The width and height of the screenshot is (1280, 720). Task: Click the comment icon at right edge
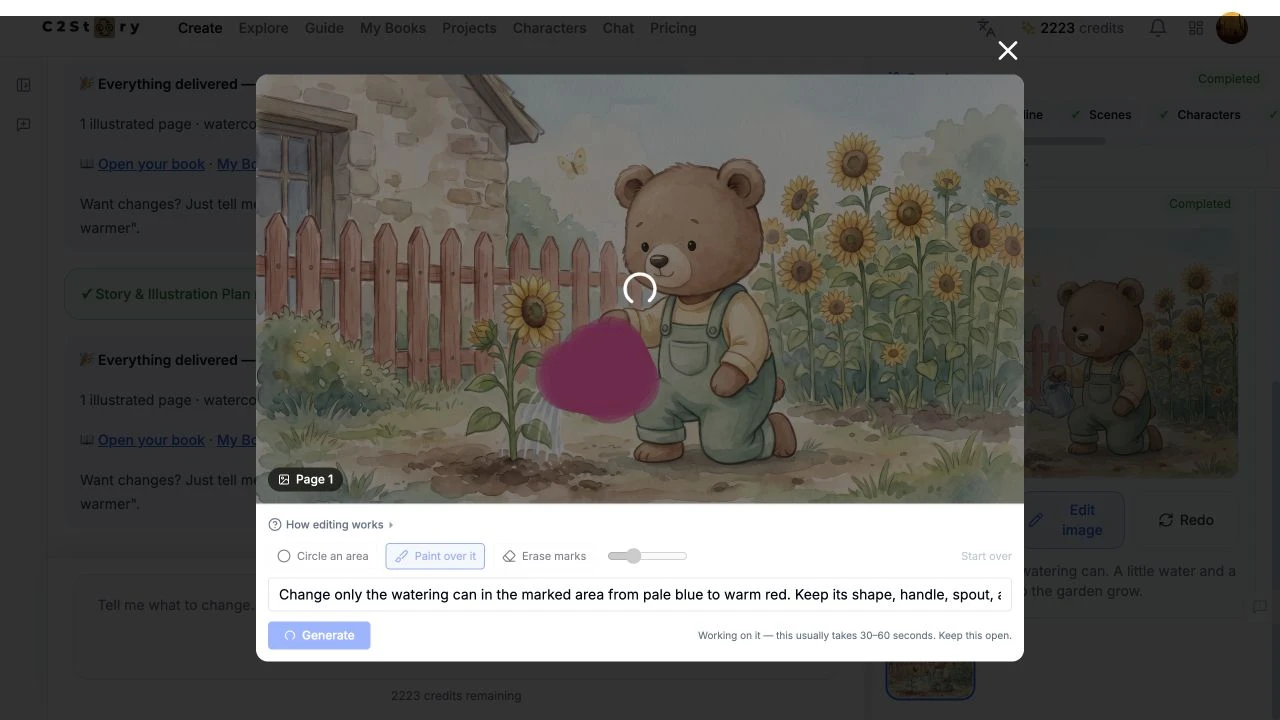[x=1260, y=606]
